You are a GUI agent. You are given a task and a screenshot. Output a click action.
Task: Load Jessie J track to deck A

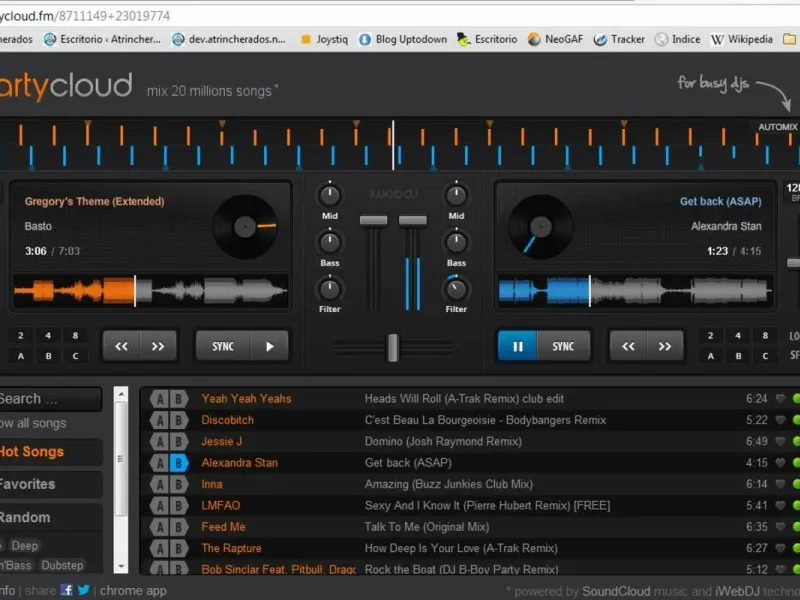point(158,441)
